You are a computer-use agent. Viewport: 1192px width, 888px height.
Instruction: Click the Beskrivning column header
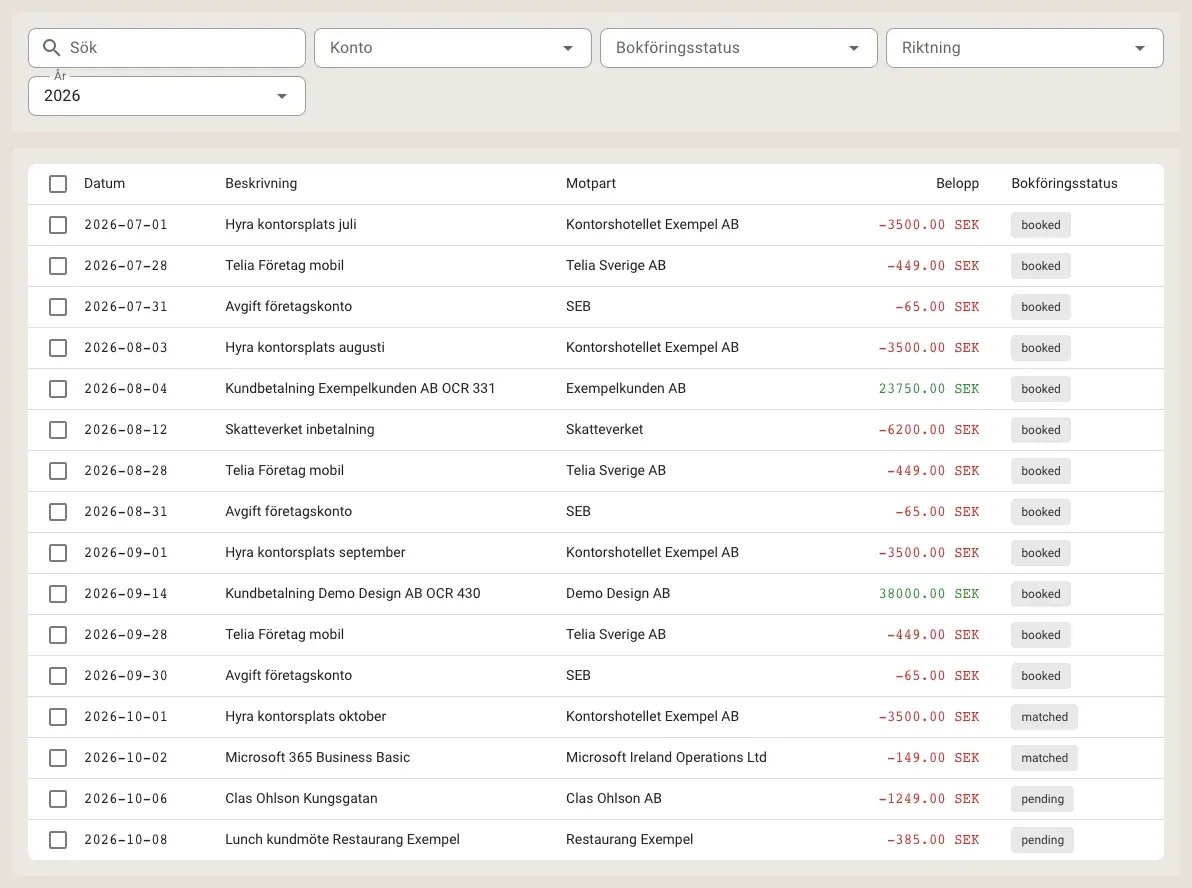pyautogui.click(x=261, y=183)
